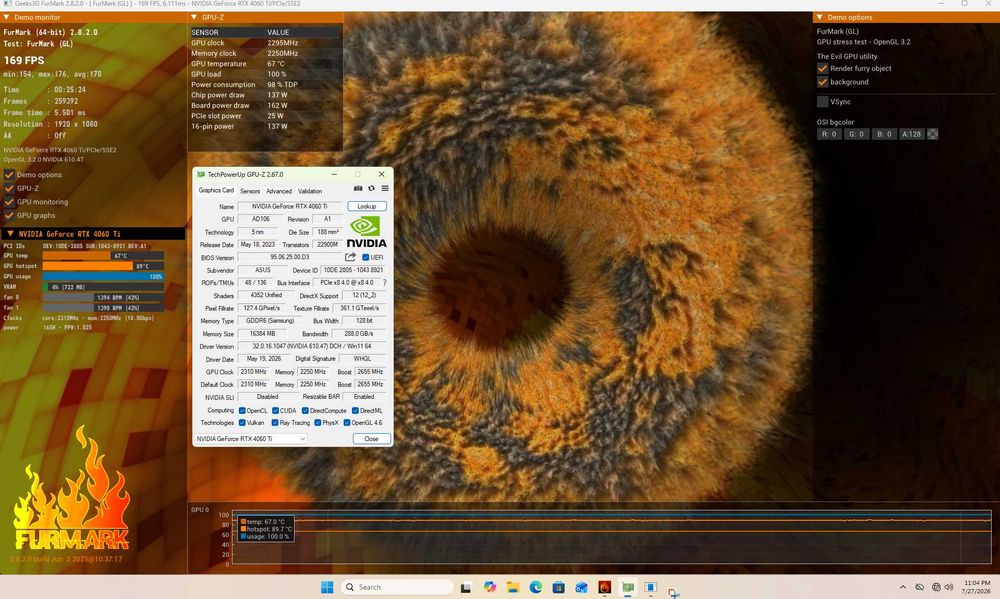Switch to FurMark taskbar icon
The height and width of the screenshot is (599, 1000).
[x=605, y=587]
